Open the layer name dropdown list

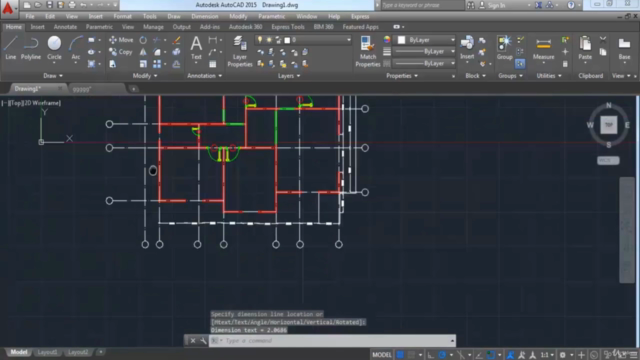click(x=349, y=40)
